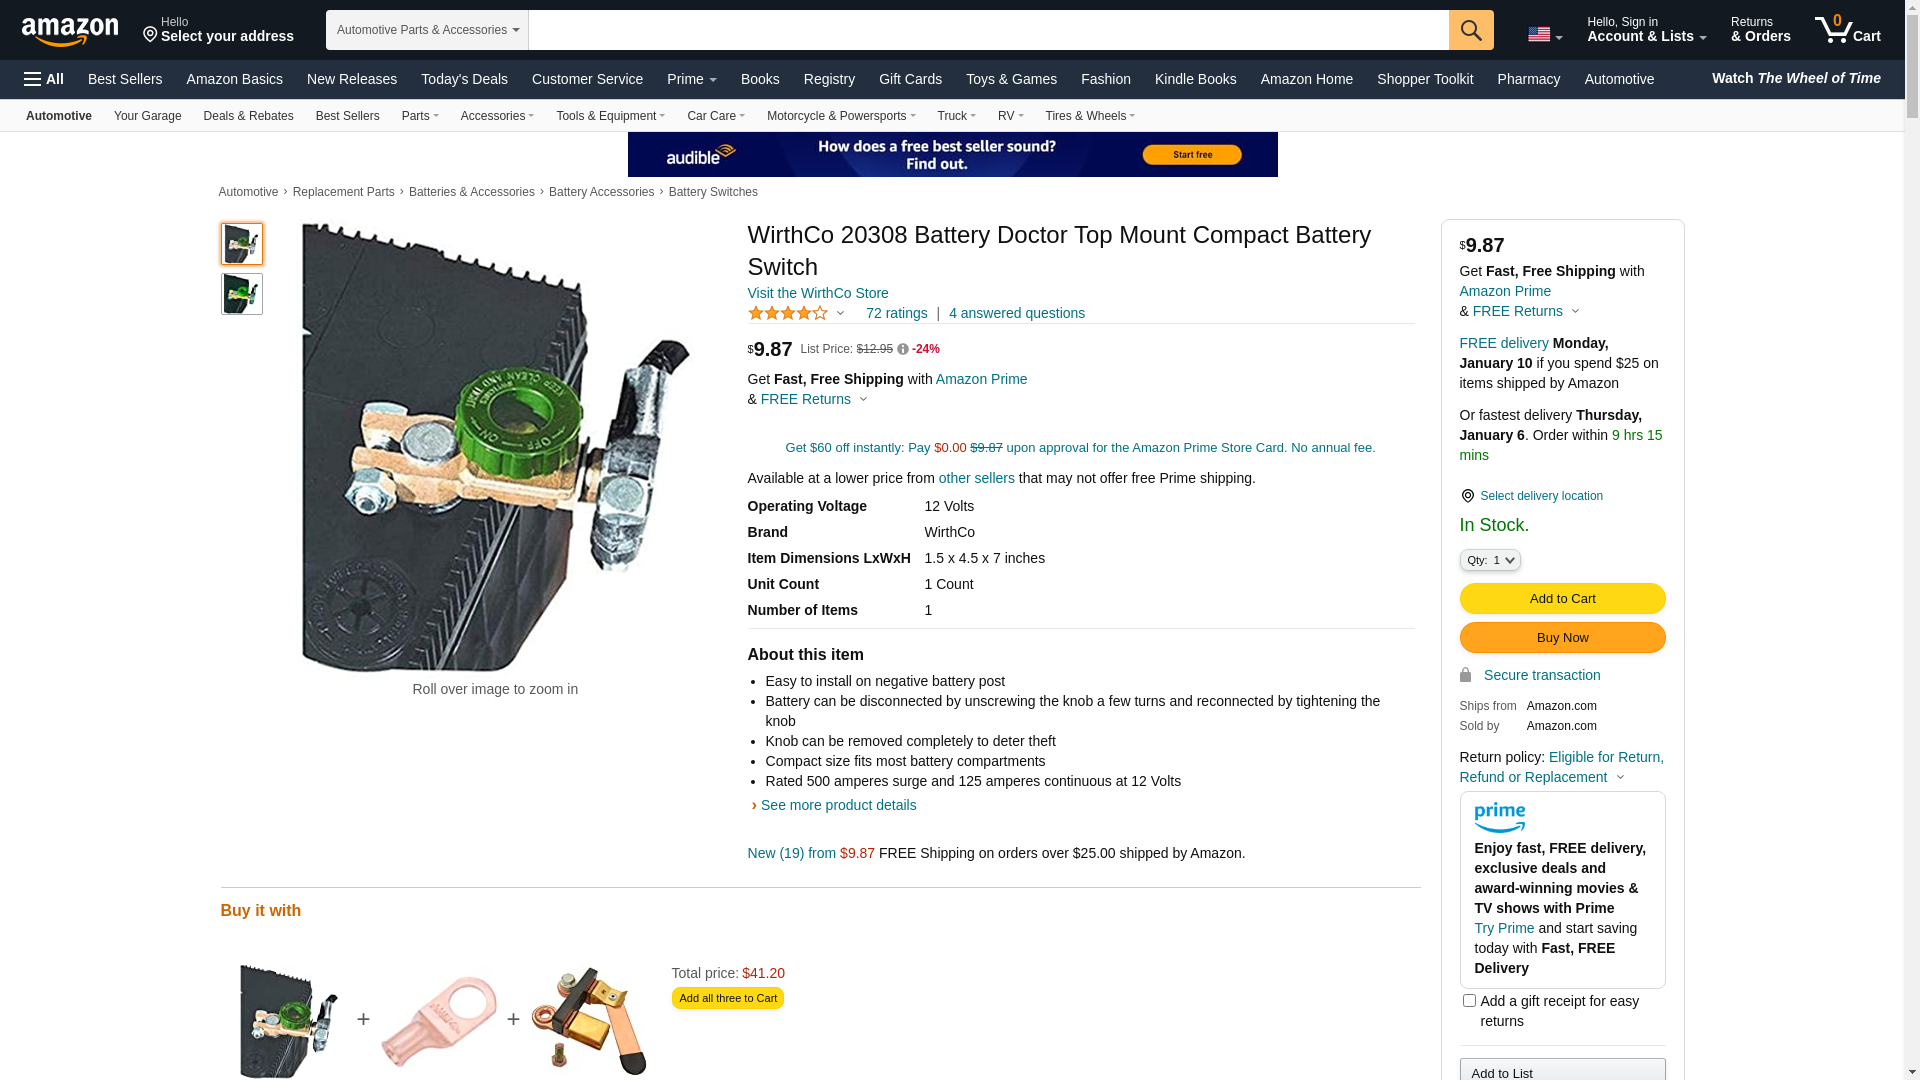1920x1080 pixels.
Task: Expand the FREE Returns chevron under price
Action: coord(864,400)
